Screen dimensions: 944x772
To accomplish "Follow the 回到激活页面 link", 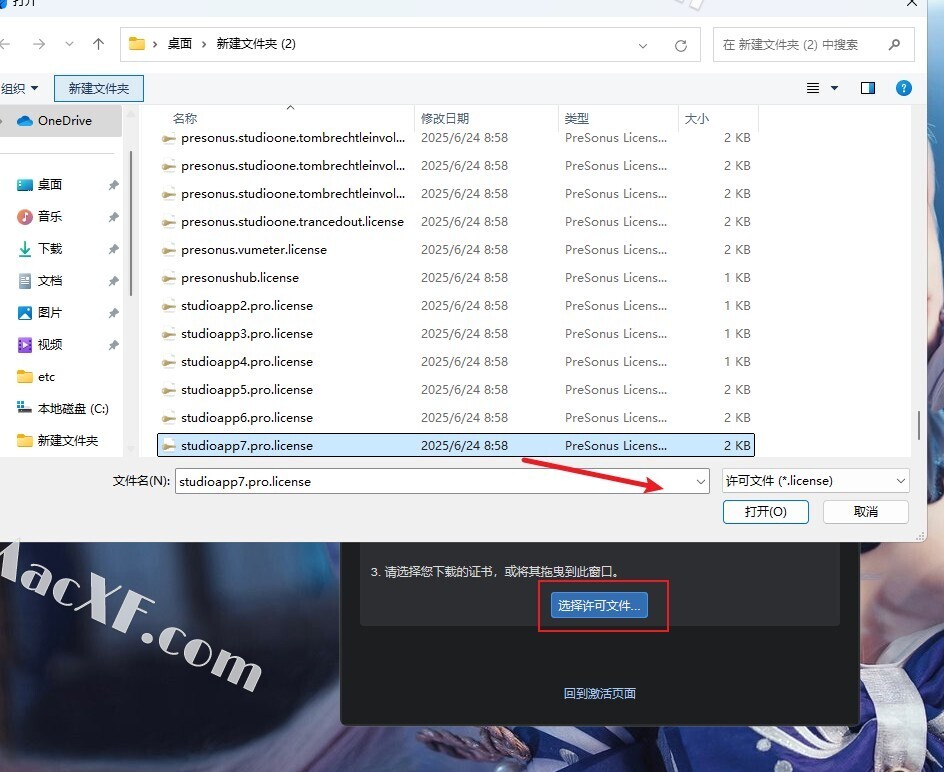I will pyautogui.click(x=600, y=693).
